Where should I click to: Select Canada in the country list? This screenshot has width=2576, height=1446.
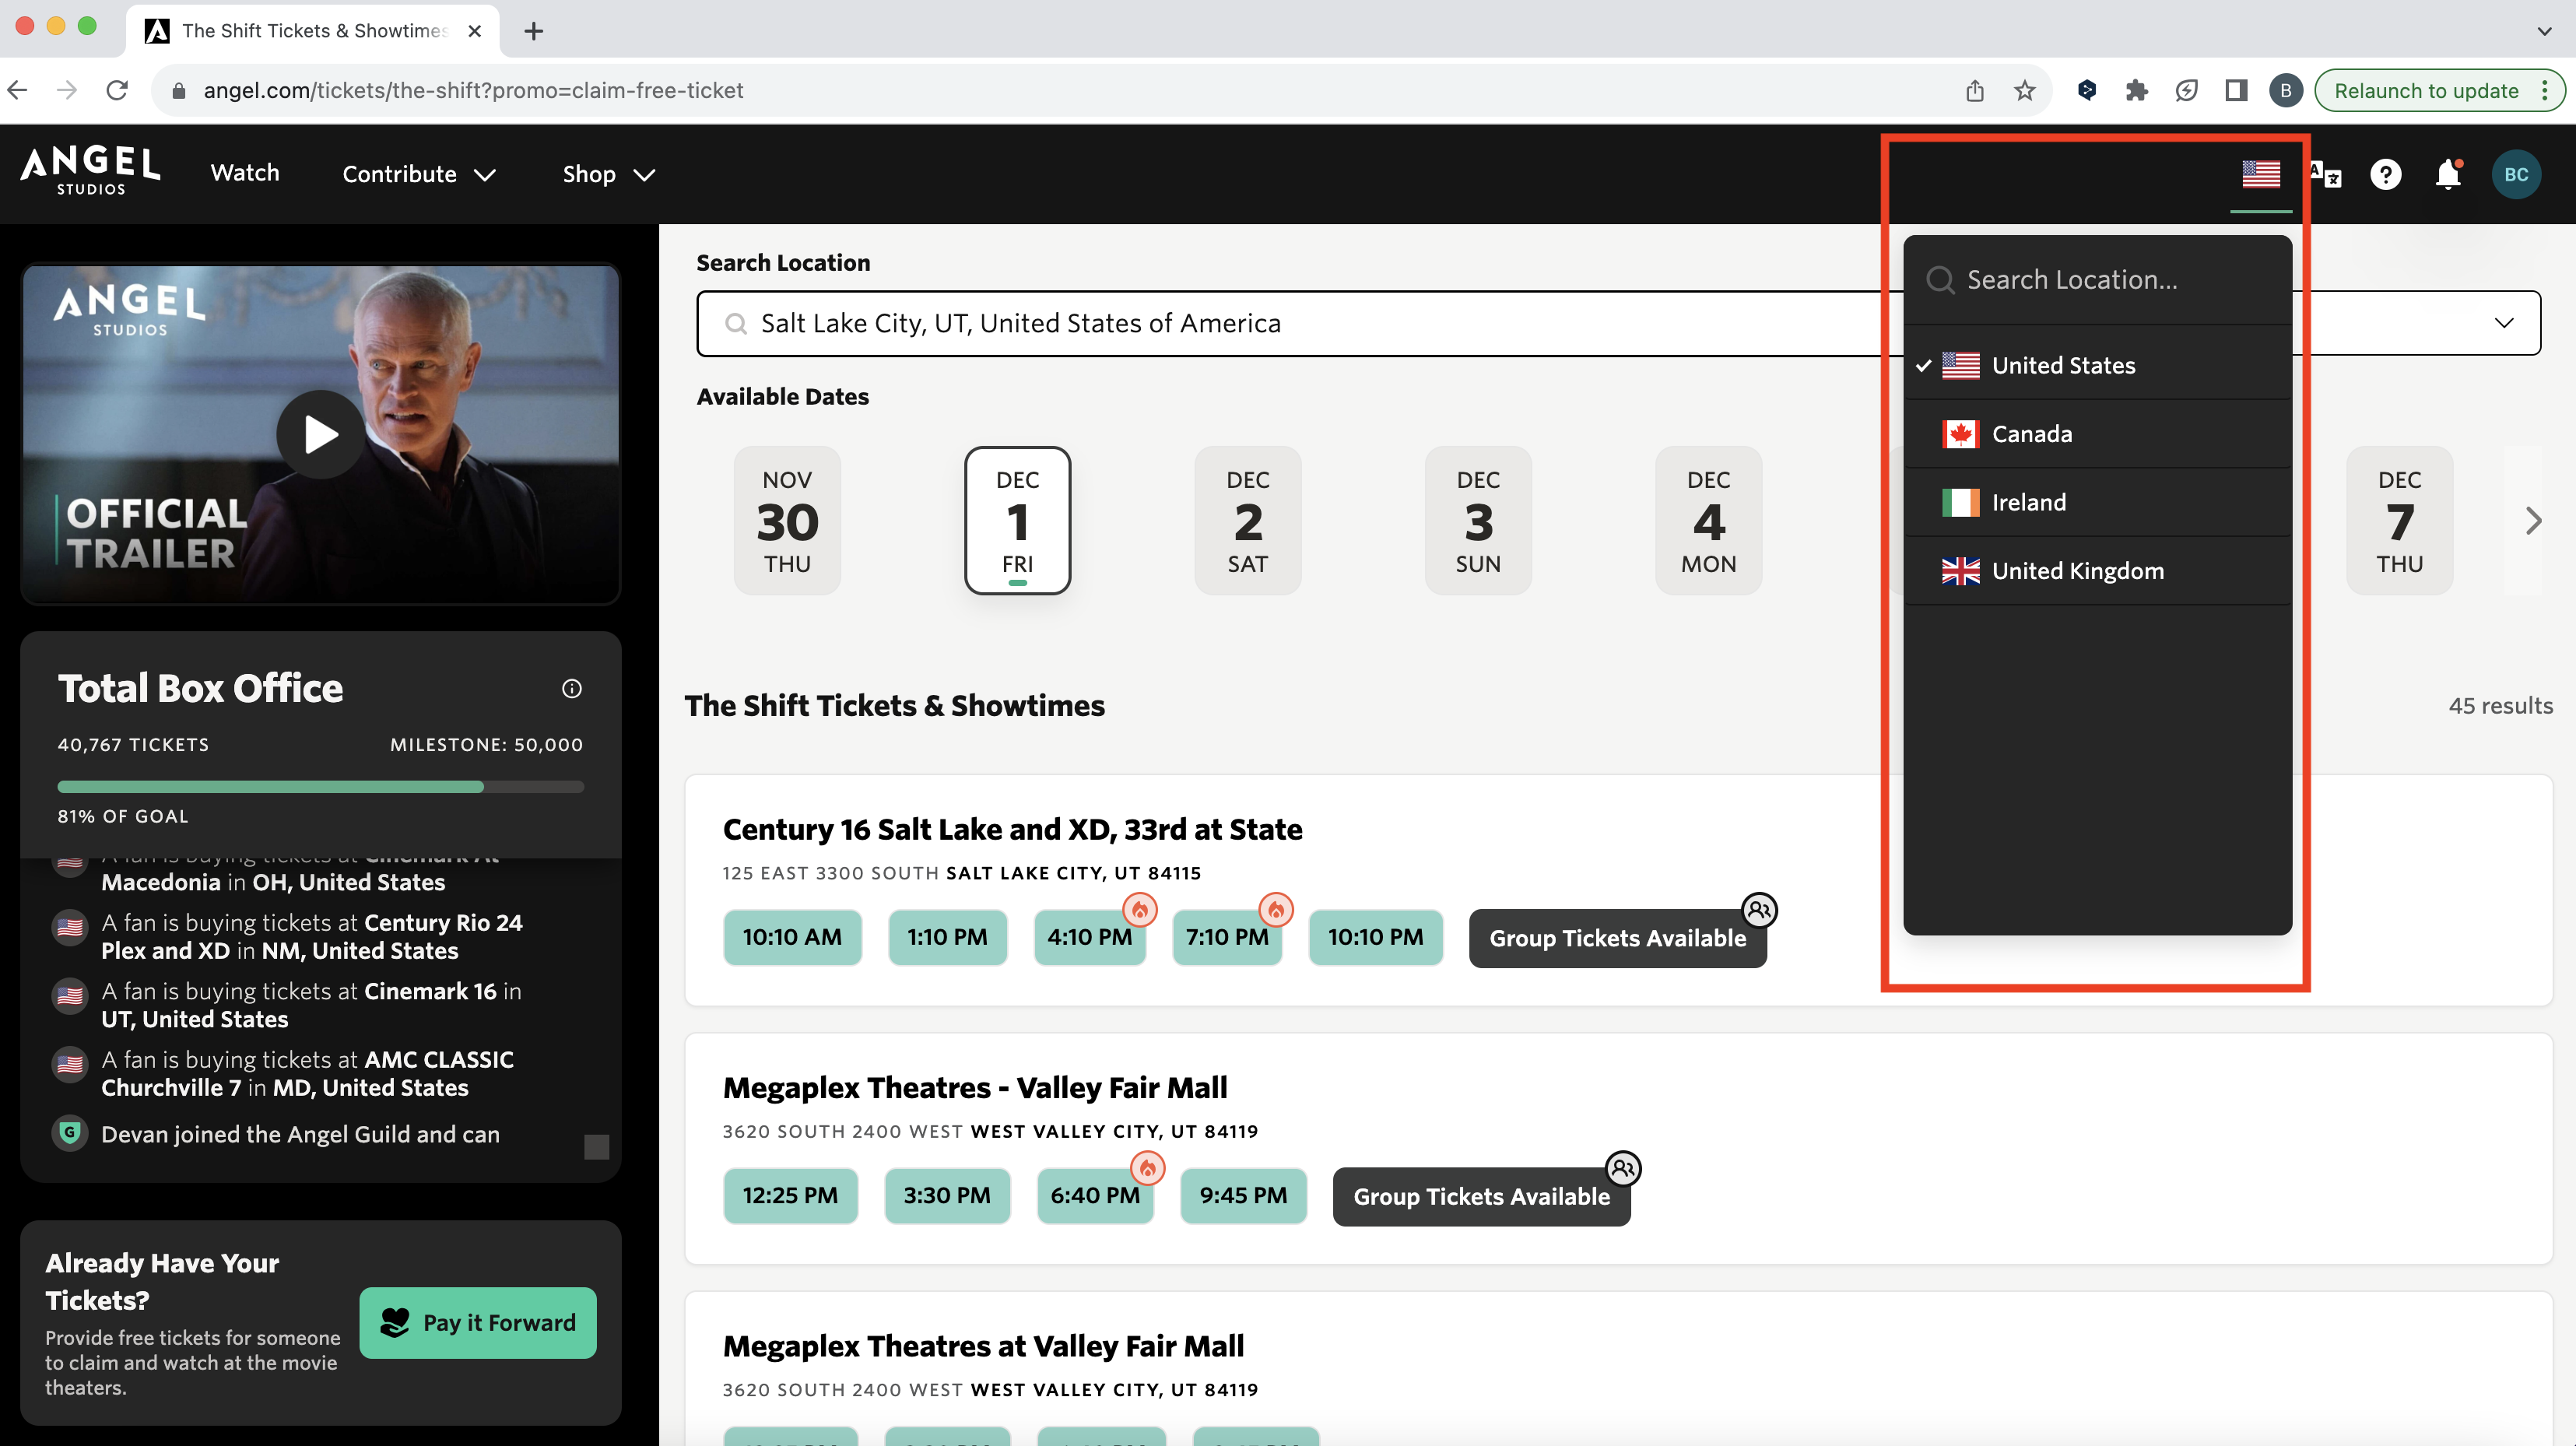pyautogui.click(x=2031, y=434)
